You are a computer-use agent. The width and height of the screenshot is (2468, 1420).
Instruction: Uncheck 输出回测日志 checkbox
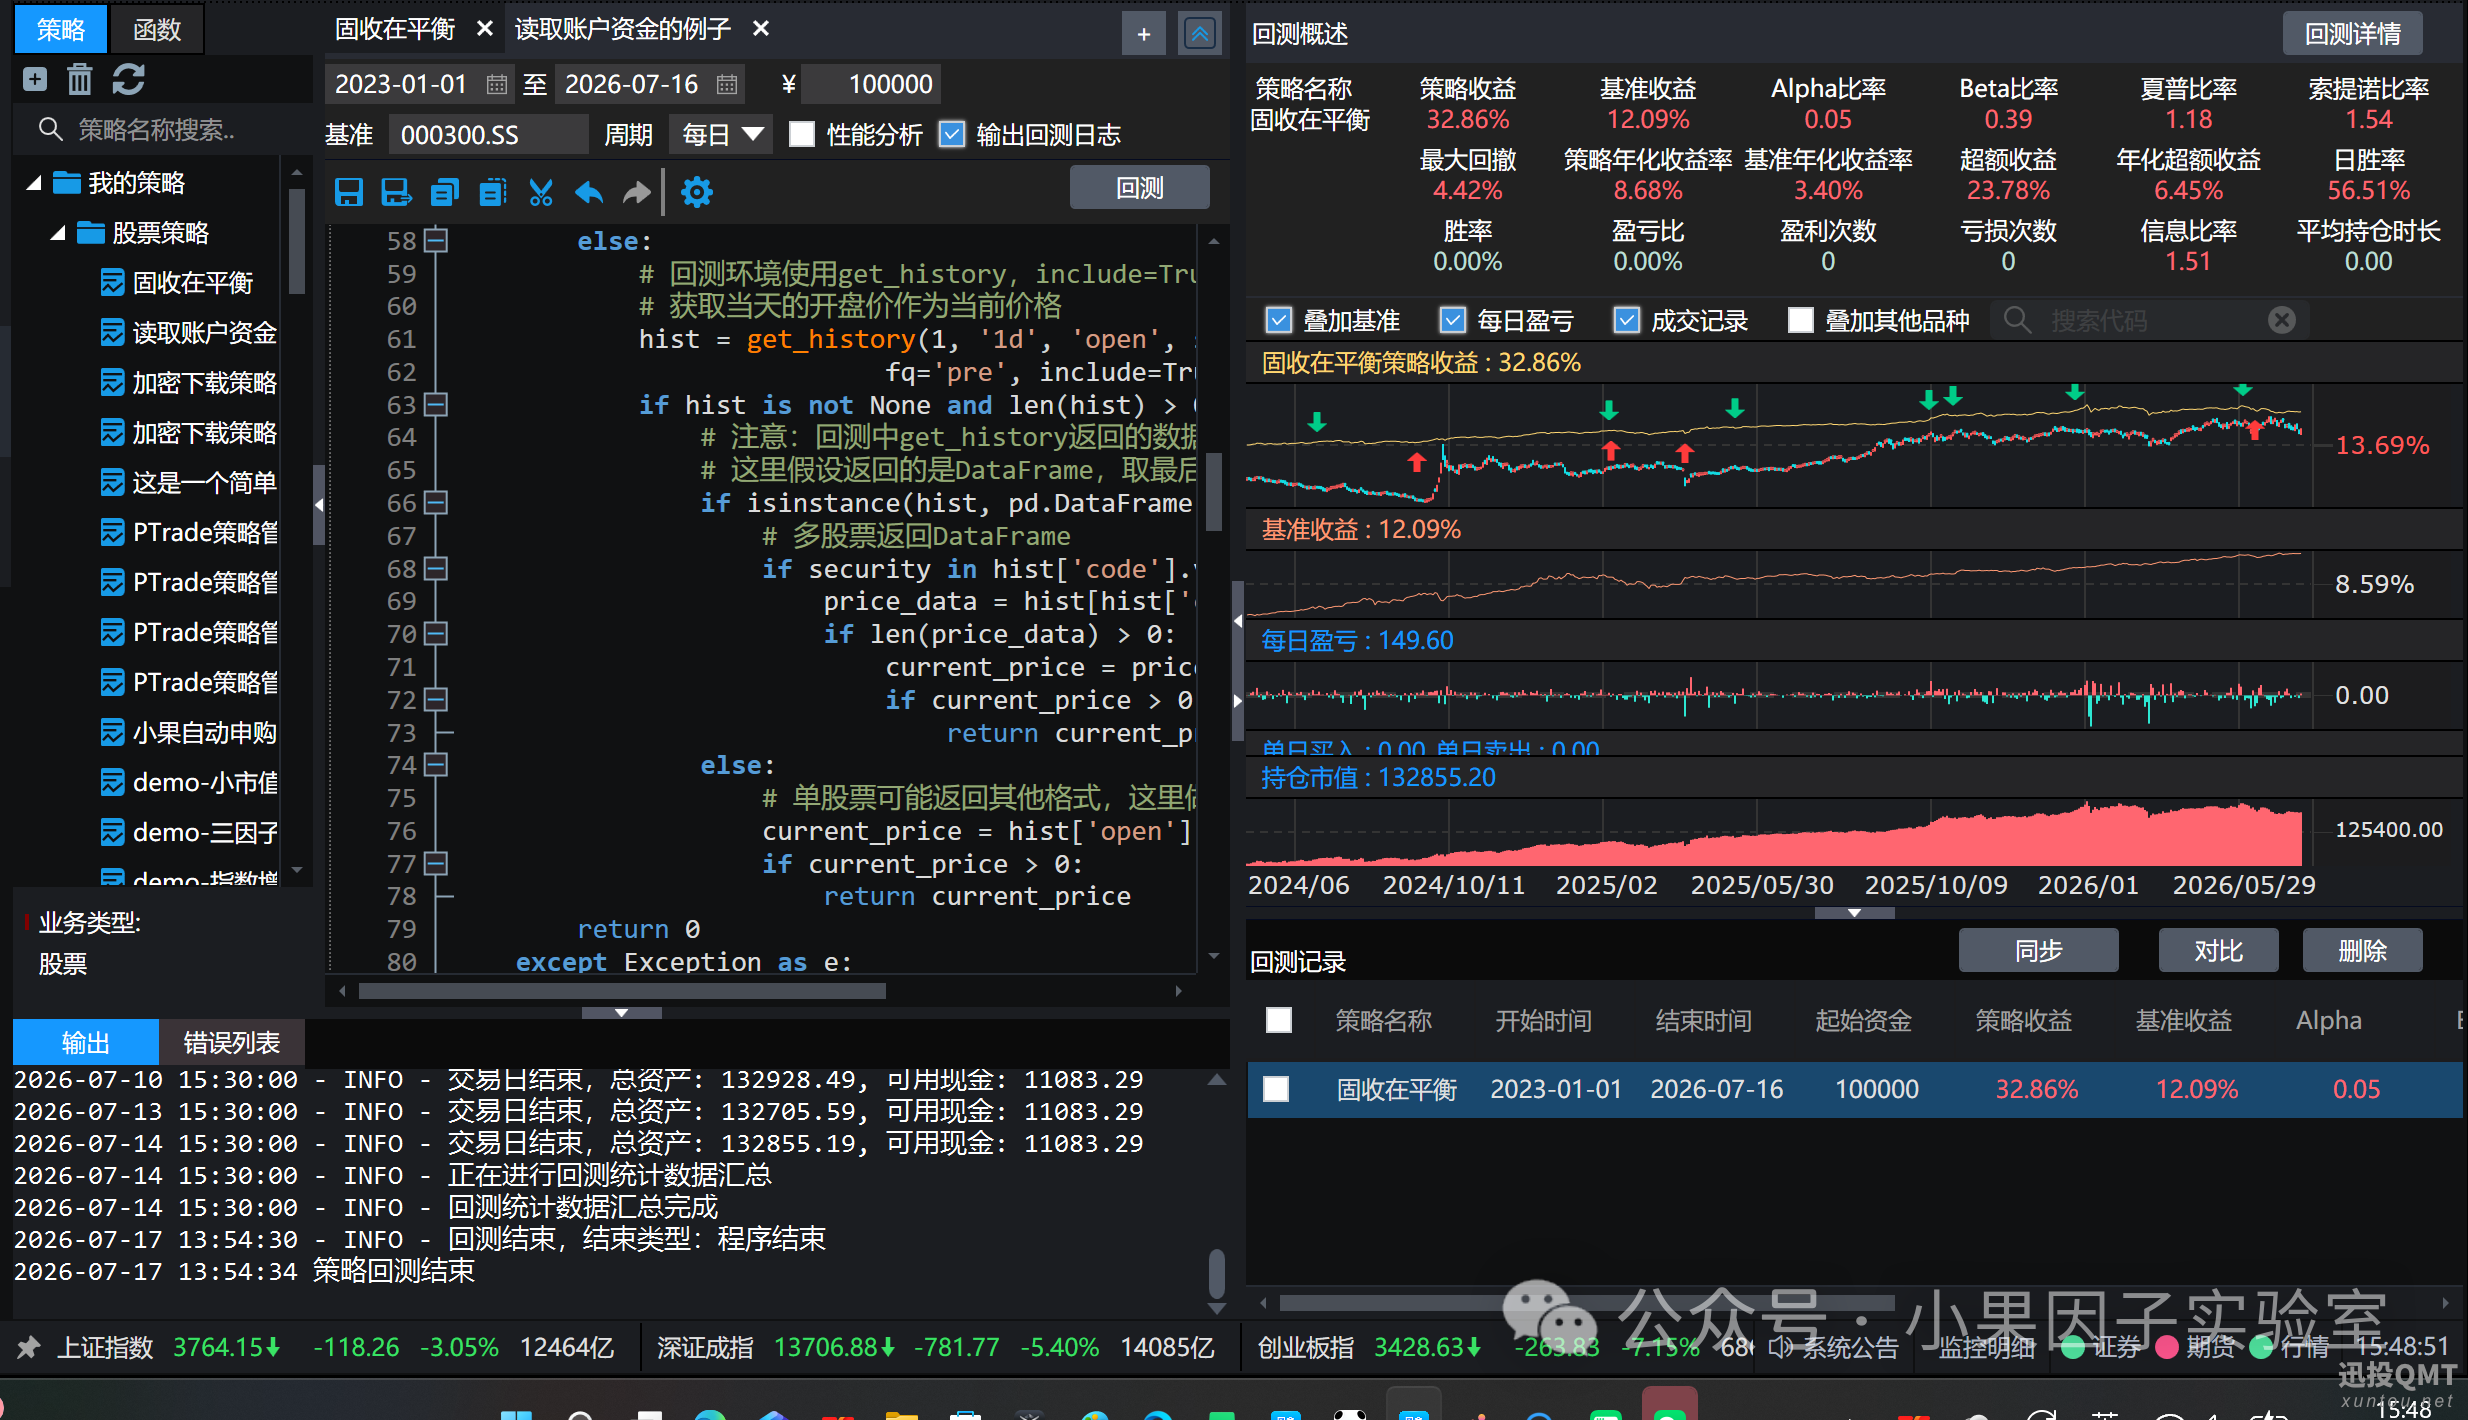[952, 134]
